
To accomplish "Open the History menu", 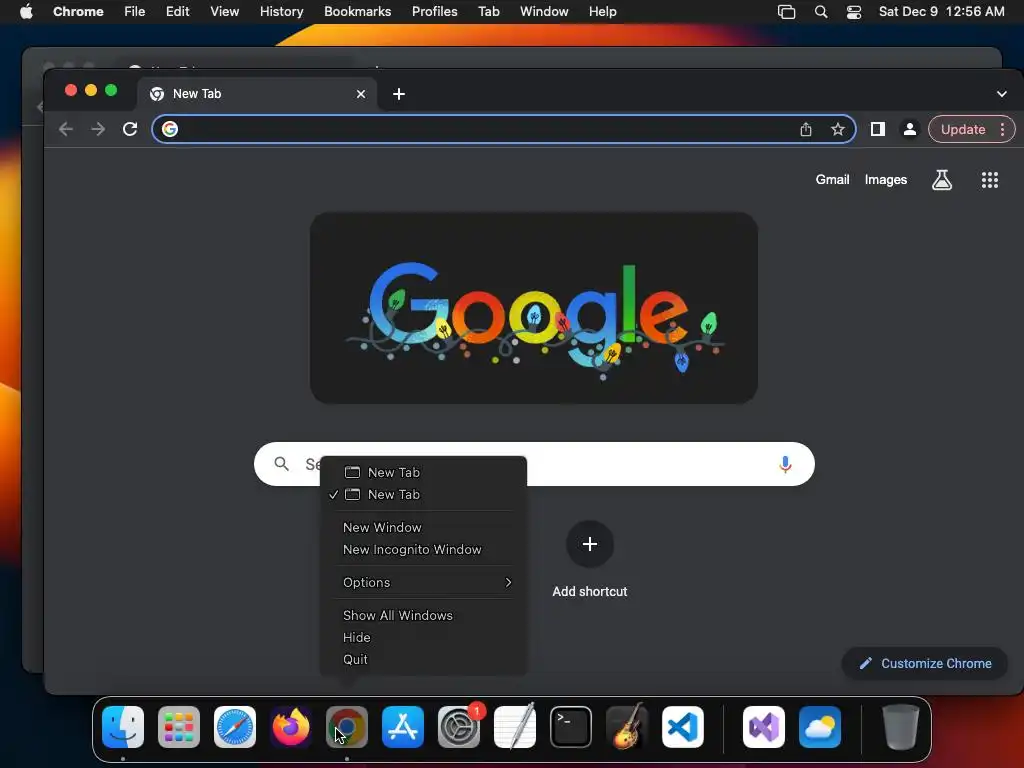I will point(281,12).
